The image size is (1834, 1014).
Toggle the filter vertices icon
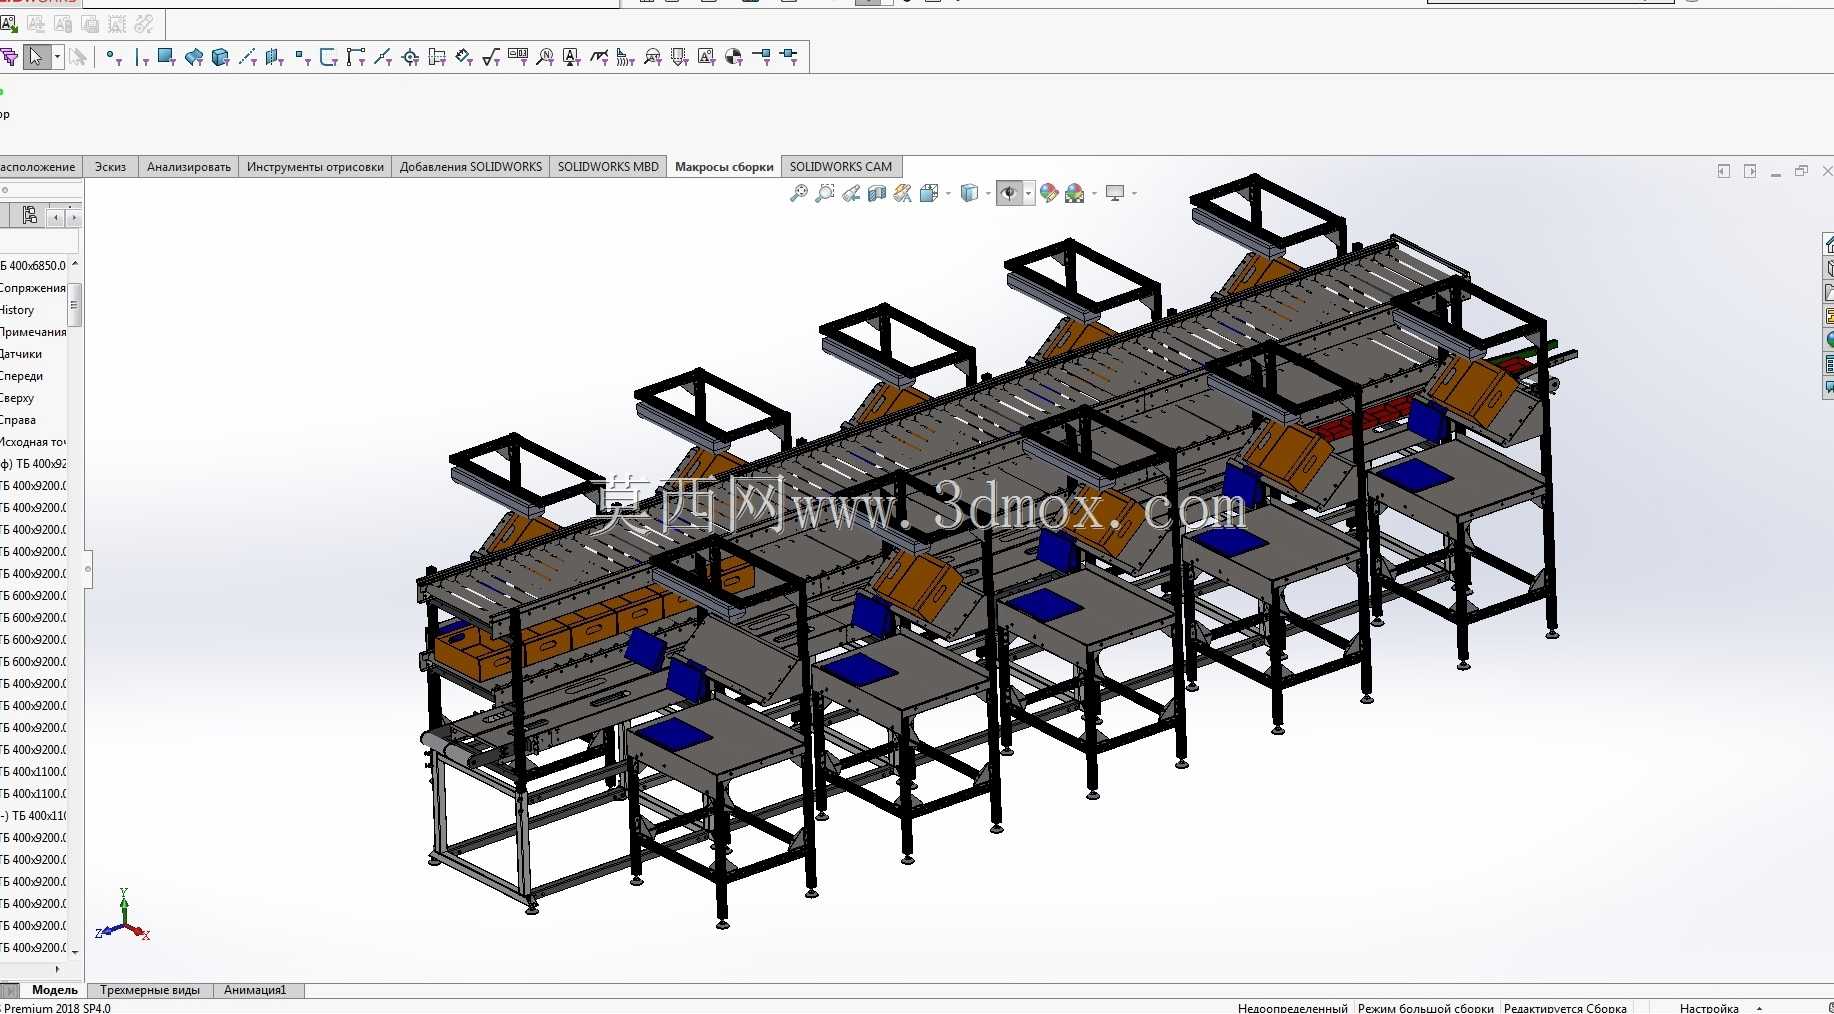coord(114,57)
